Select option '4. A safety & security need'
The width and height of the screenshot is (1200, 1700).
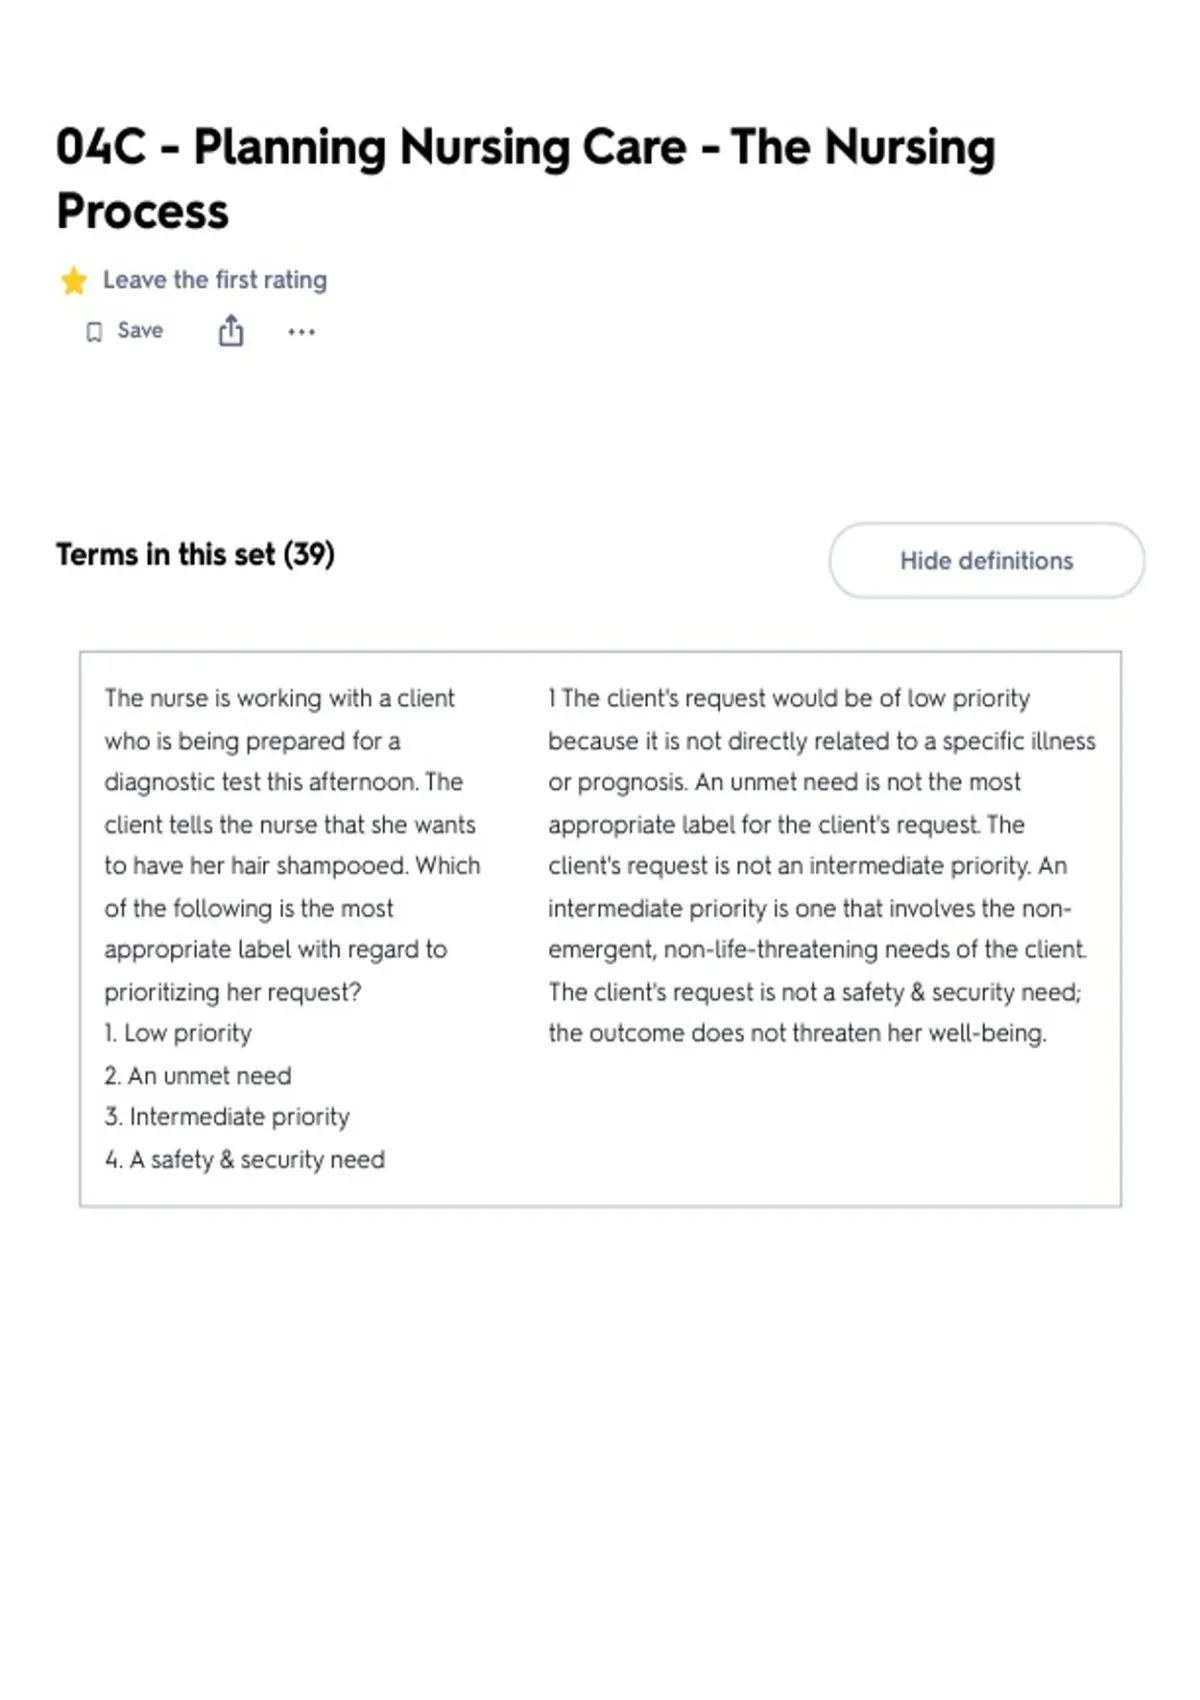coord(245,1160)
